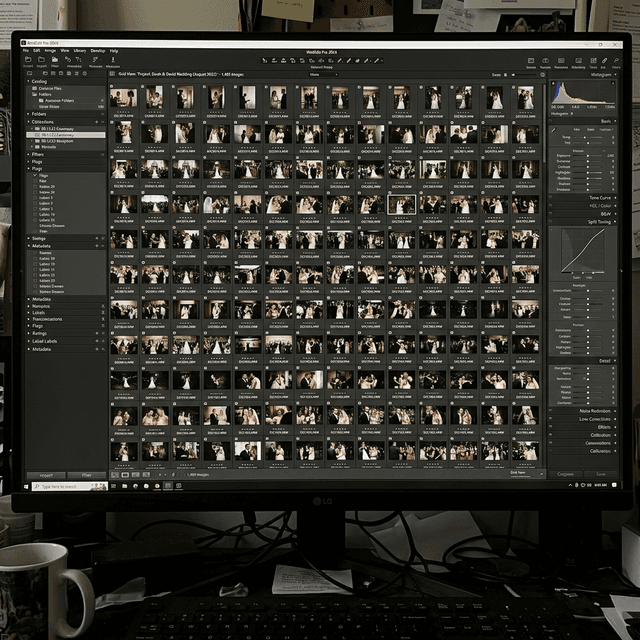Switch to Grid view icon in bottom toolbar
The height and width of the screenshot is (640, 640).
coord(116,475)
